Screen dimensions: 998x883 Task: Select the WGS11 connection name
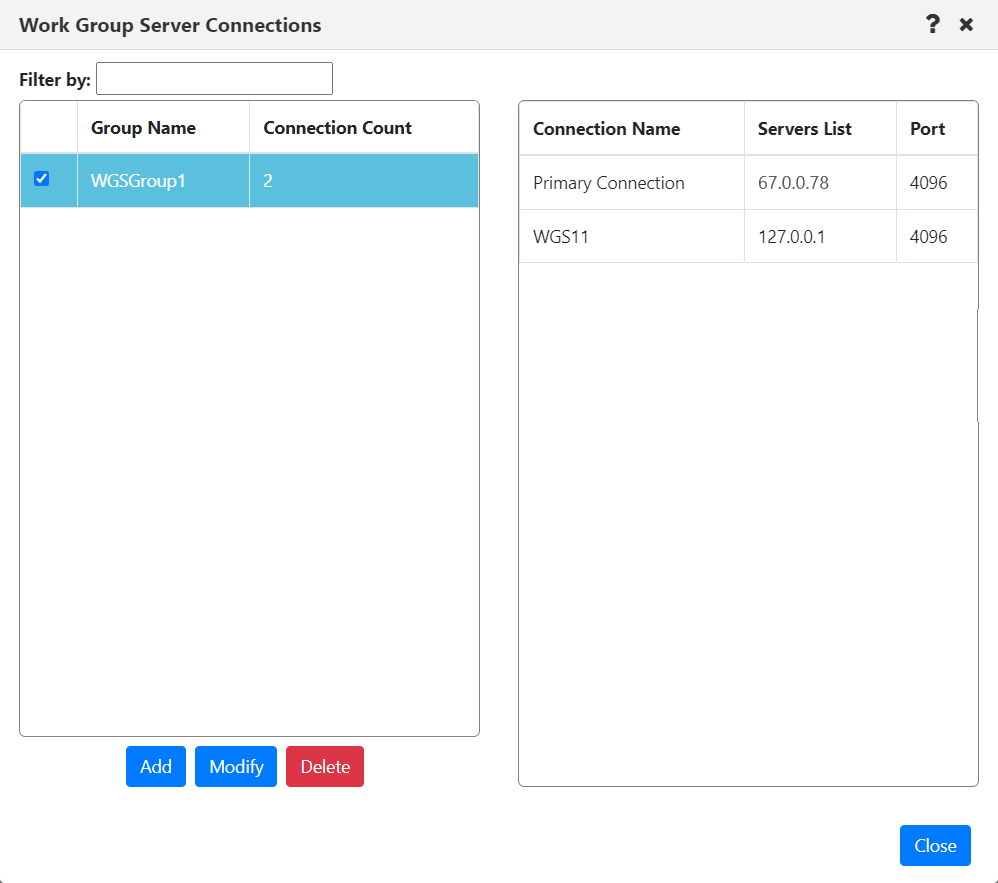(561, 237)
